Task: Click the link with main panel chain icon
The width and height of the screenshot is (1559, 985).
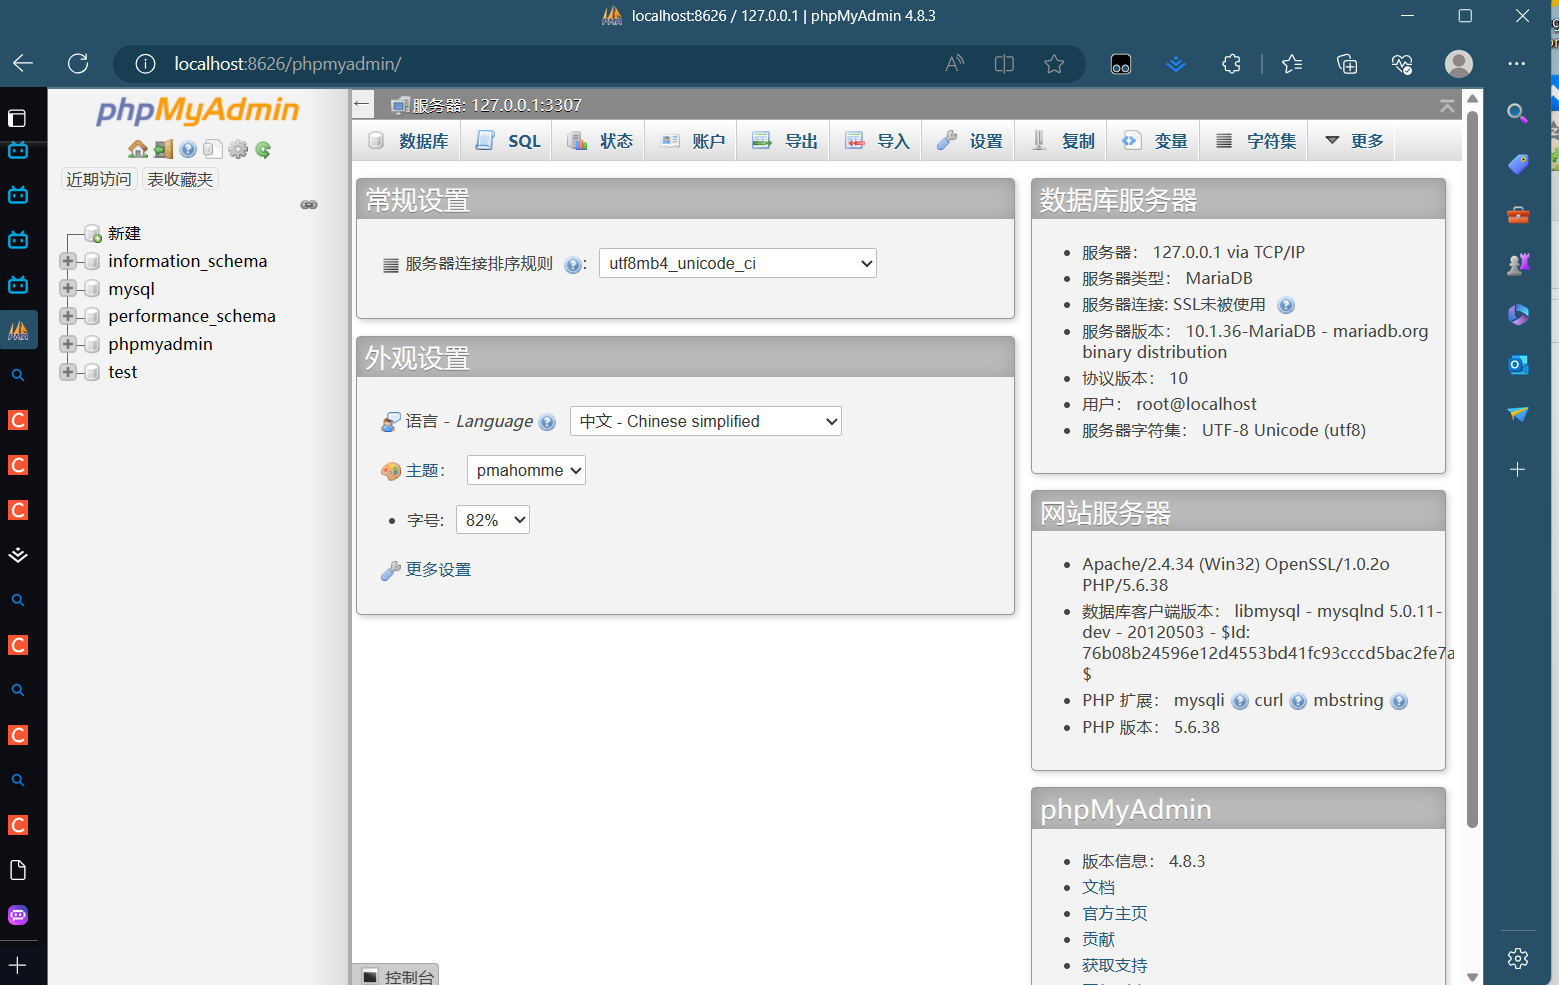Action: tap(309, 205)
